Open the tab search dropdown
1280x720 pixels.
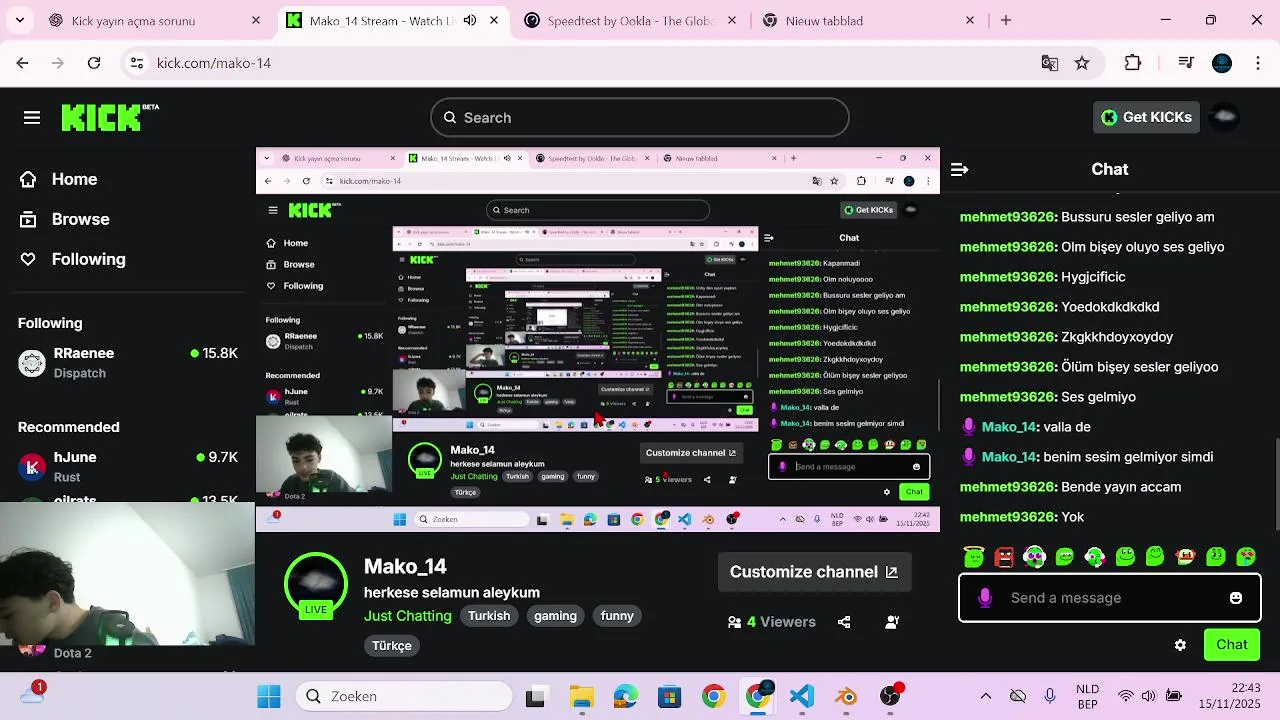click(21, 20)
